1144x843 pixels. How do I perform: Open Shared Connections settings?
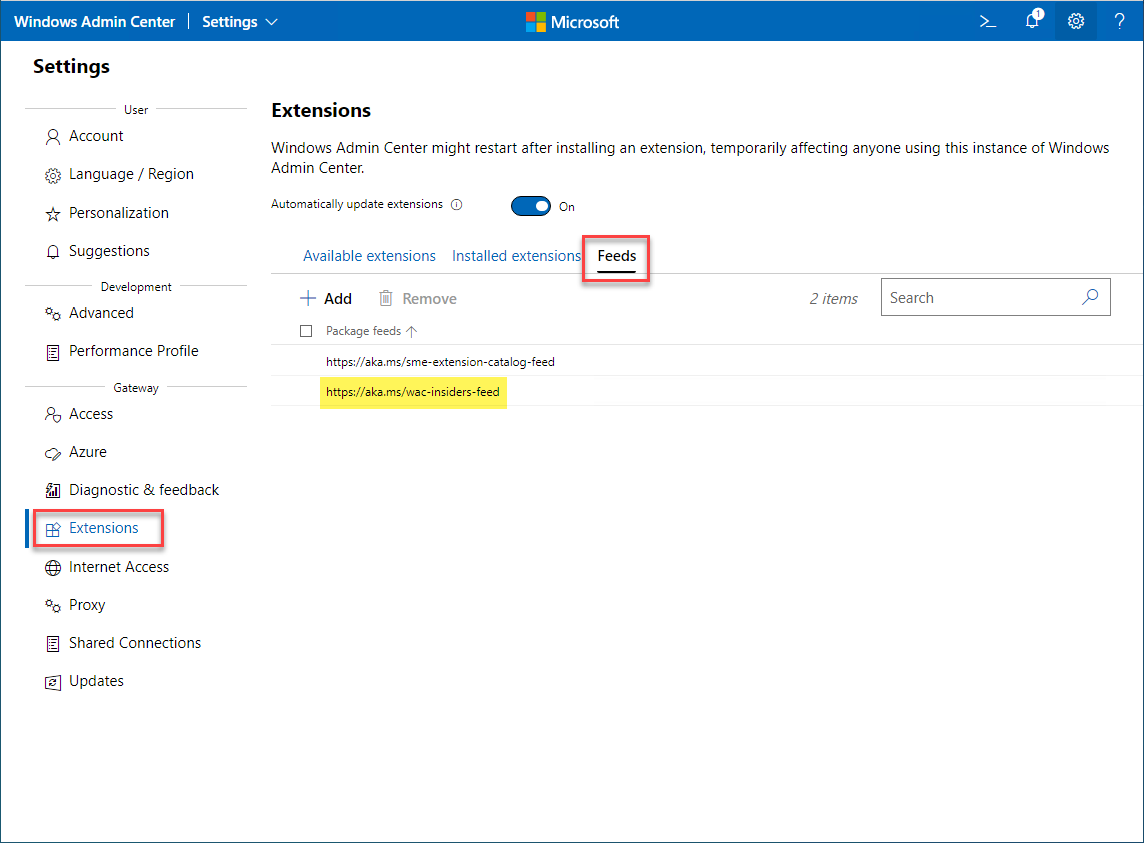coord(134,642)
